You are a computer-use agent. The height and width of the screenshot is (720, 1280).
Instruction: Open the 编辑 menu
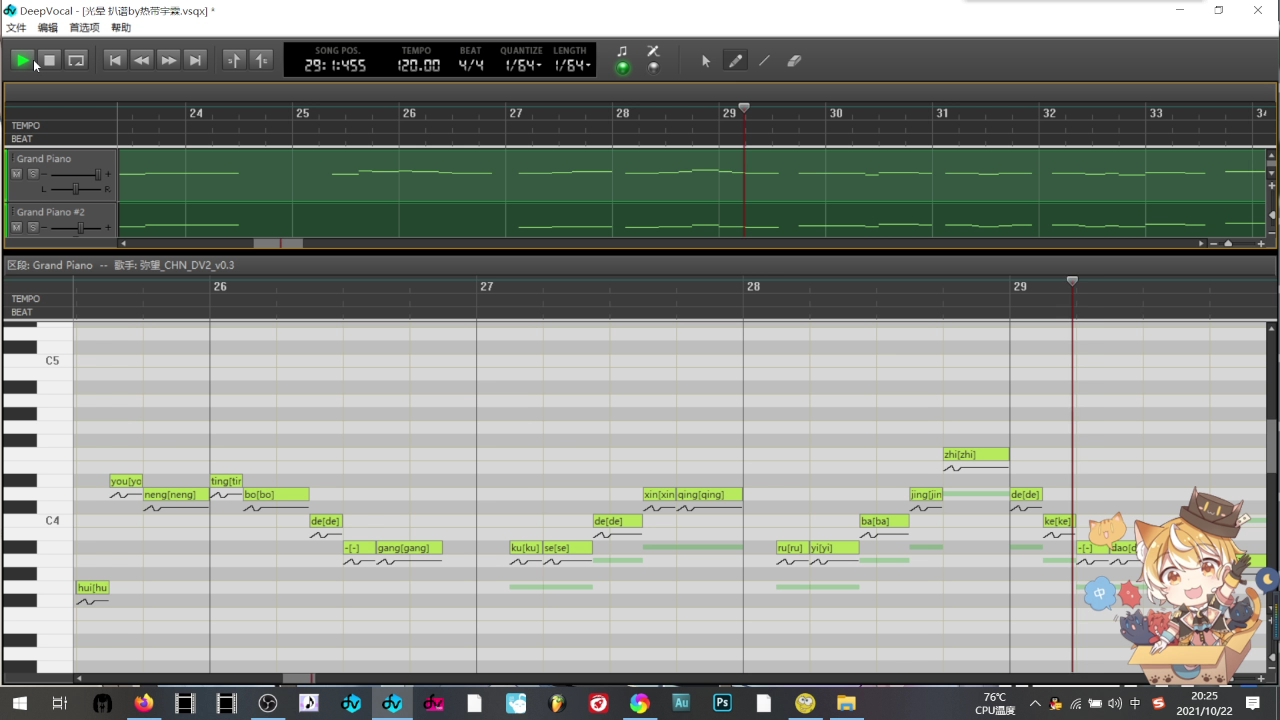point(47,28)
